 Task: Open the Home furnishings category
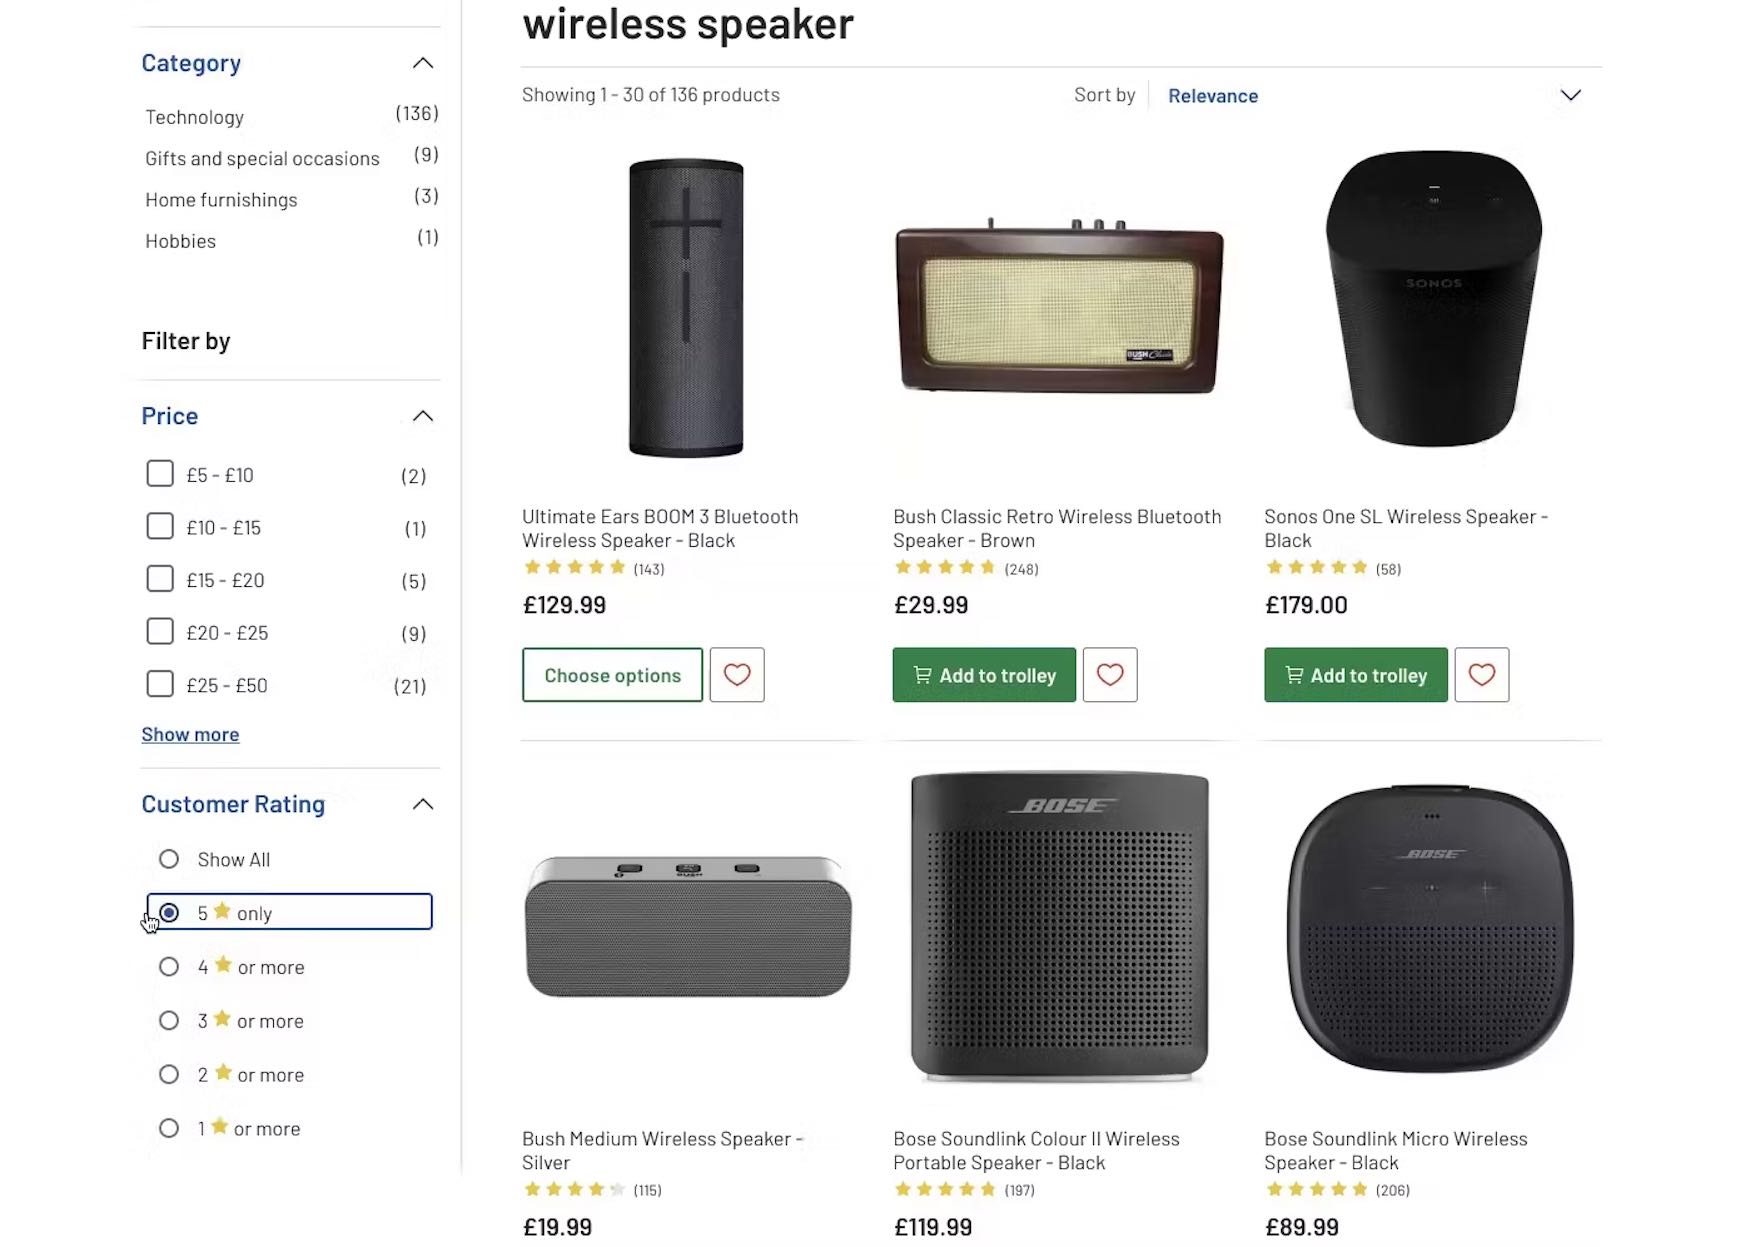point(220,199)
